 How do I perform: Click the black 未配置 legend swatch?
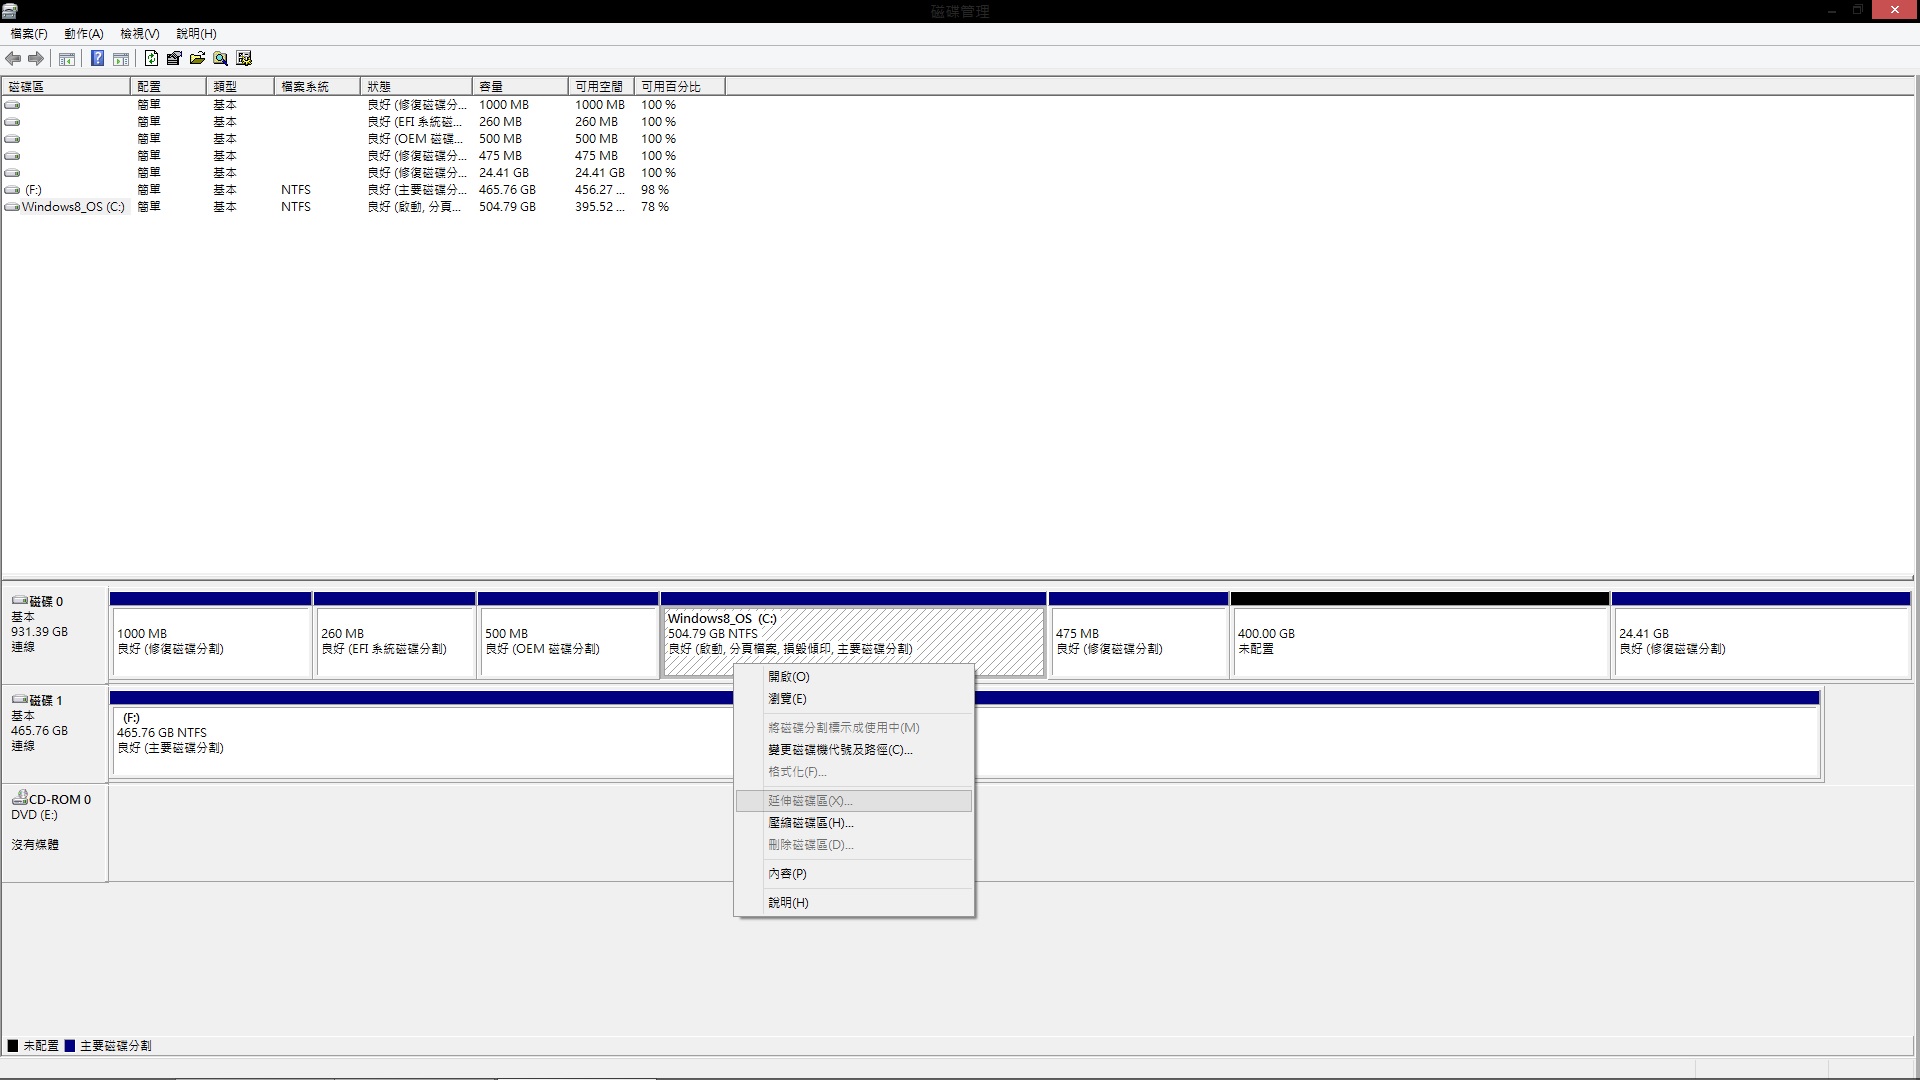(x=13, y=1046)
